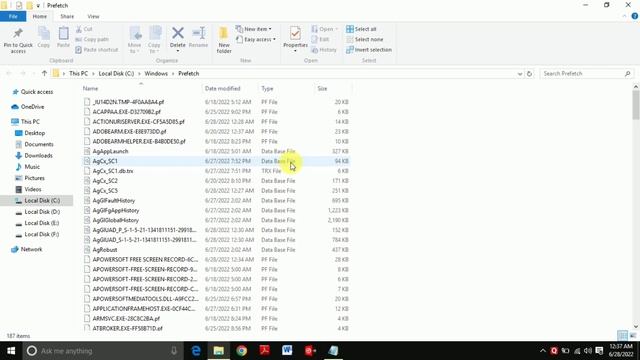The height and width of the screenshot is (360, 640).
Task: Select Desktop in navigation pane
Action: 30,133
